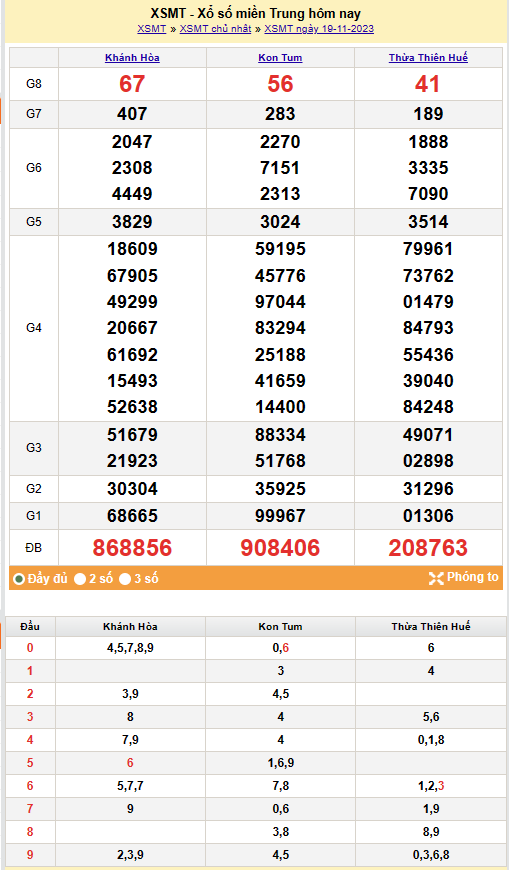Click the G8 result 56 for Kon Tum
The width and height of the screenshot is (509, 870).
pyautogui.click(x=280, y=84)
